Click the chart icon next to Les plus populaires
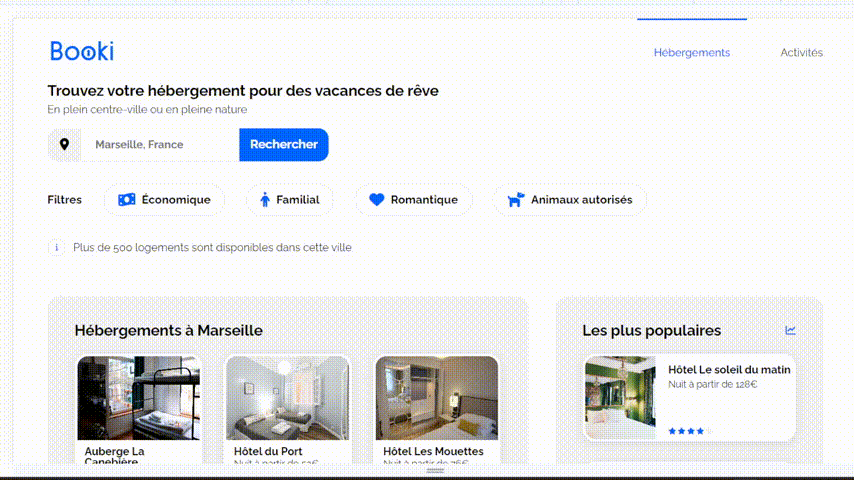The image size is (854, 480). pos(790,330)
